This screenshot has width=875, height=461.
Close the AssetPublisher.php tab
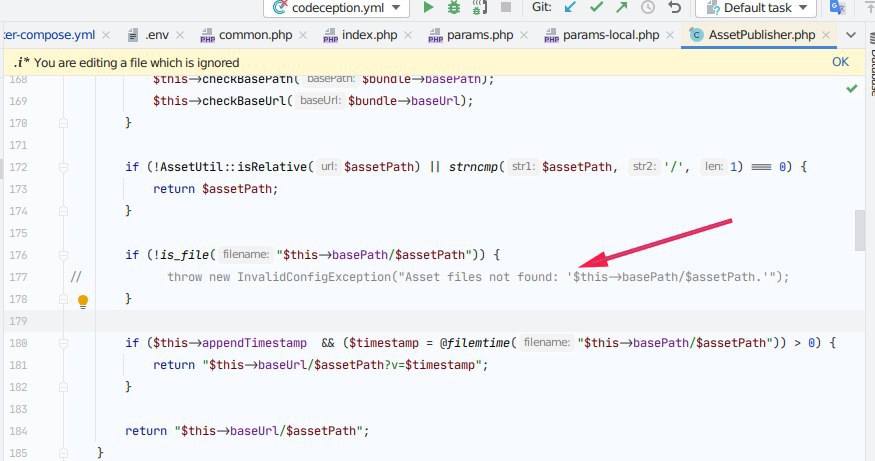[826, 35]
